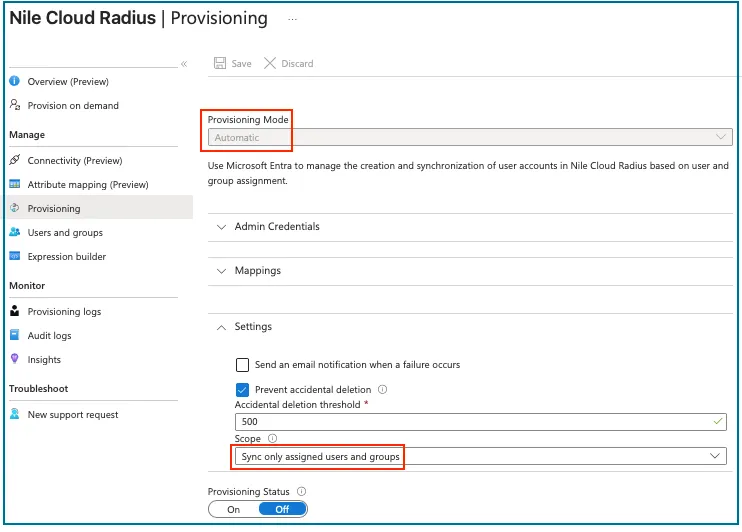Click the Audit logs book icon
742x532 pixels.
pos(15,335)
